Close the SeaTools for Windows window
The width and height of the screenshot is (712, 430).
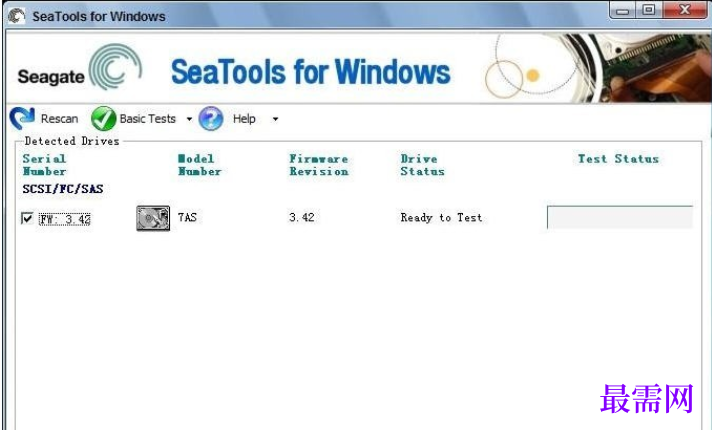pyautogui.click(x=685, y=10)
